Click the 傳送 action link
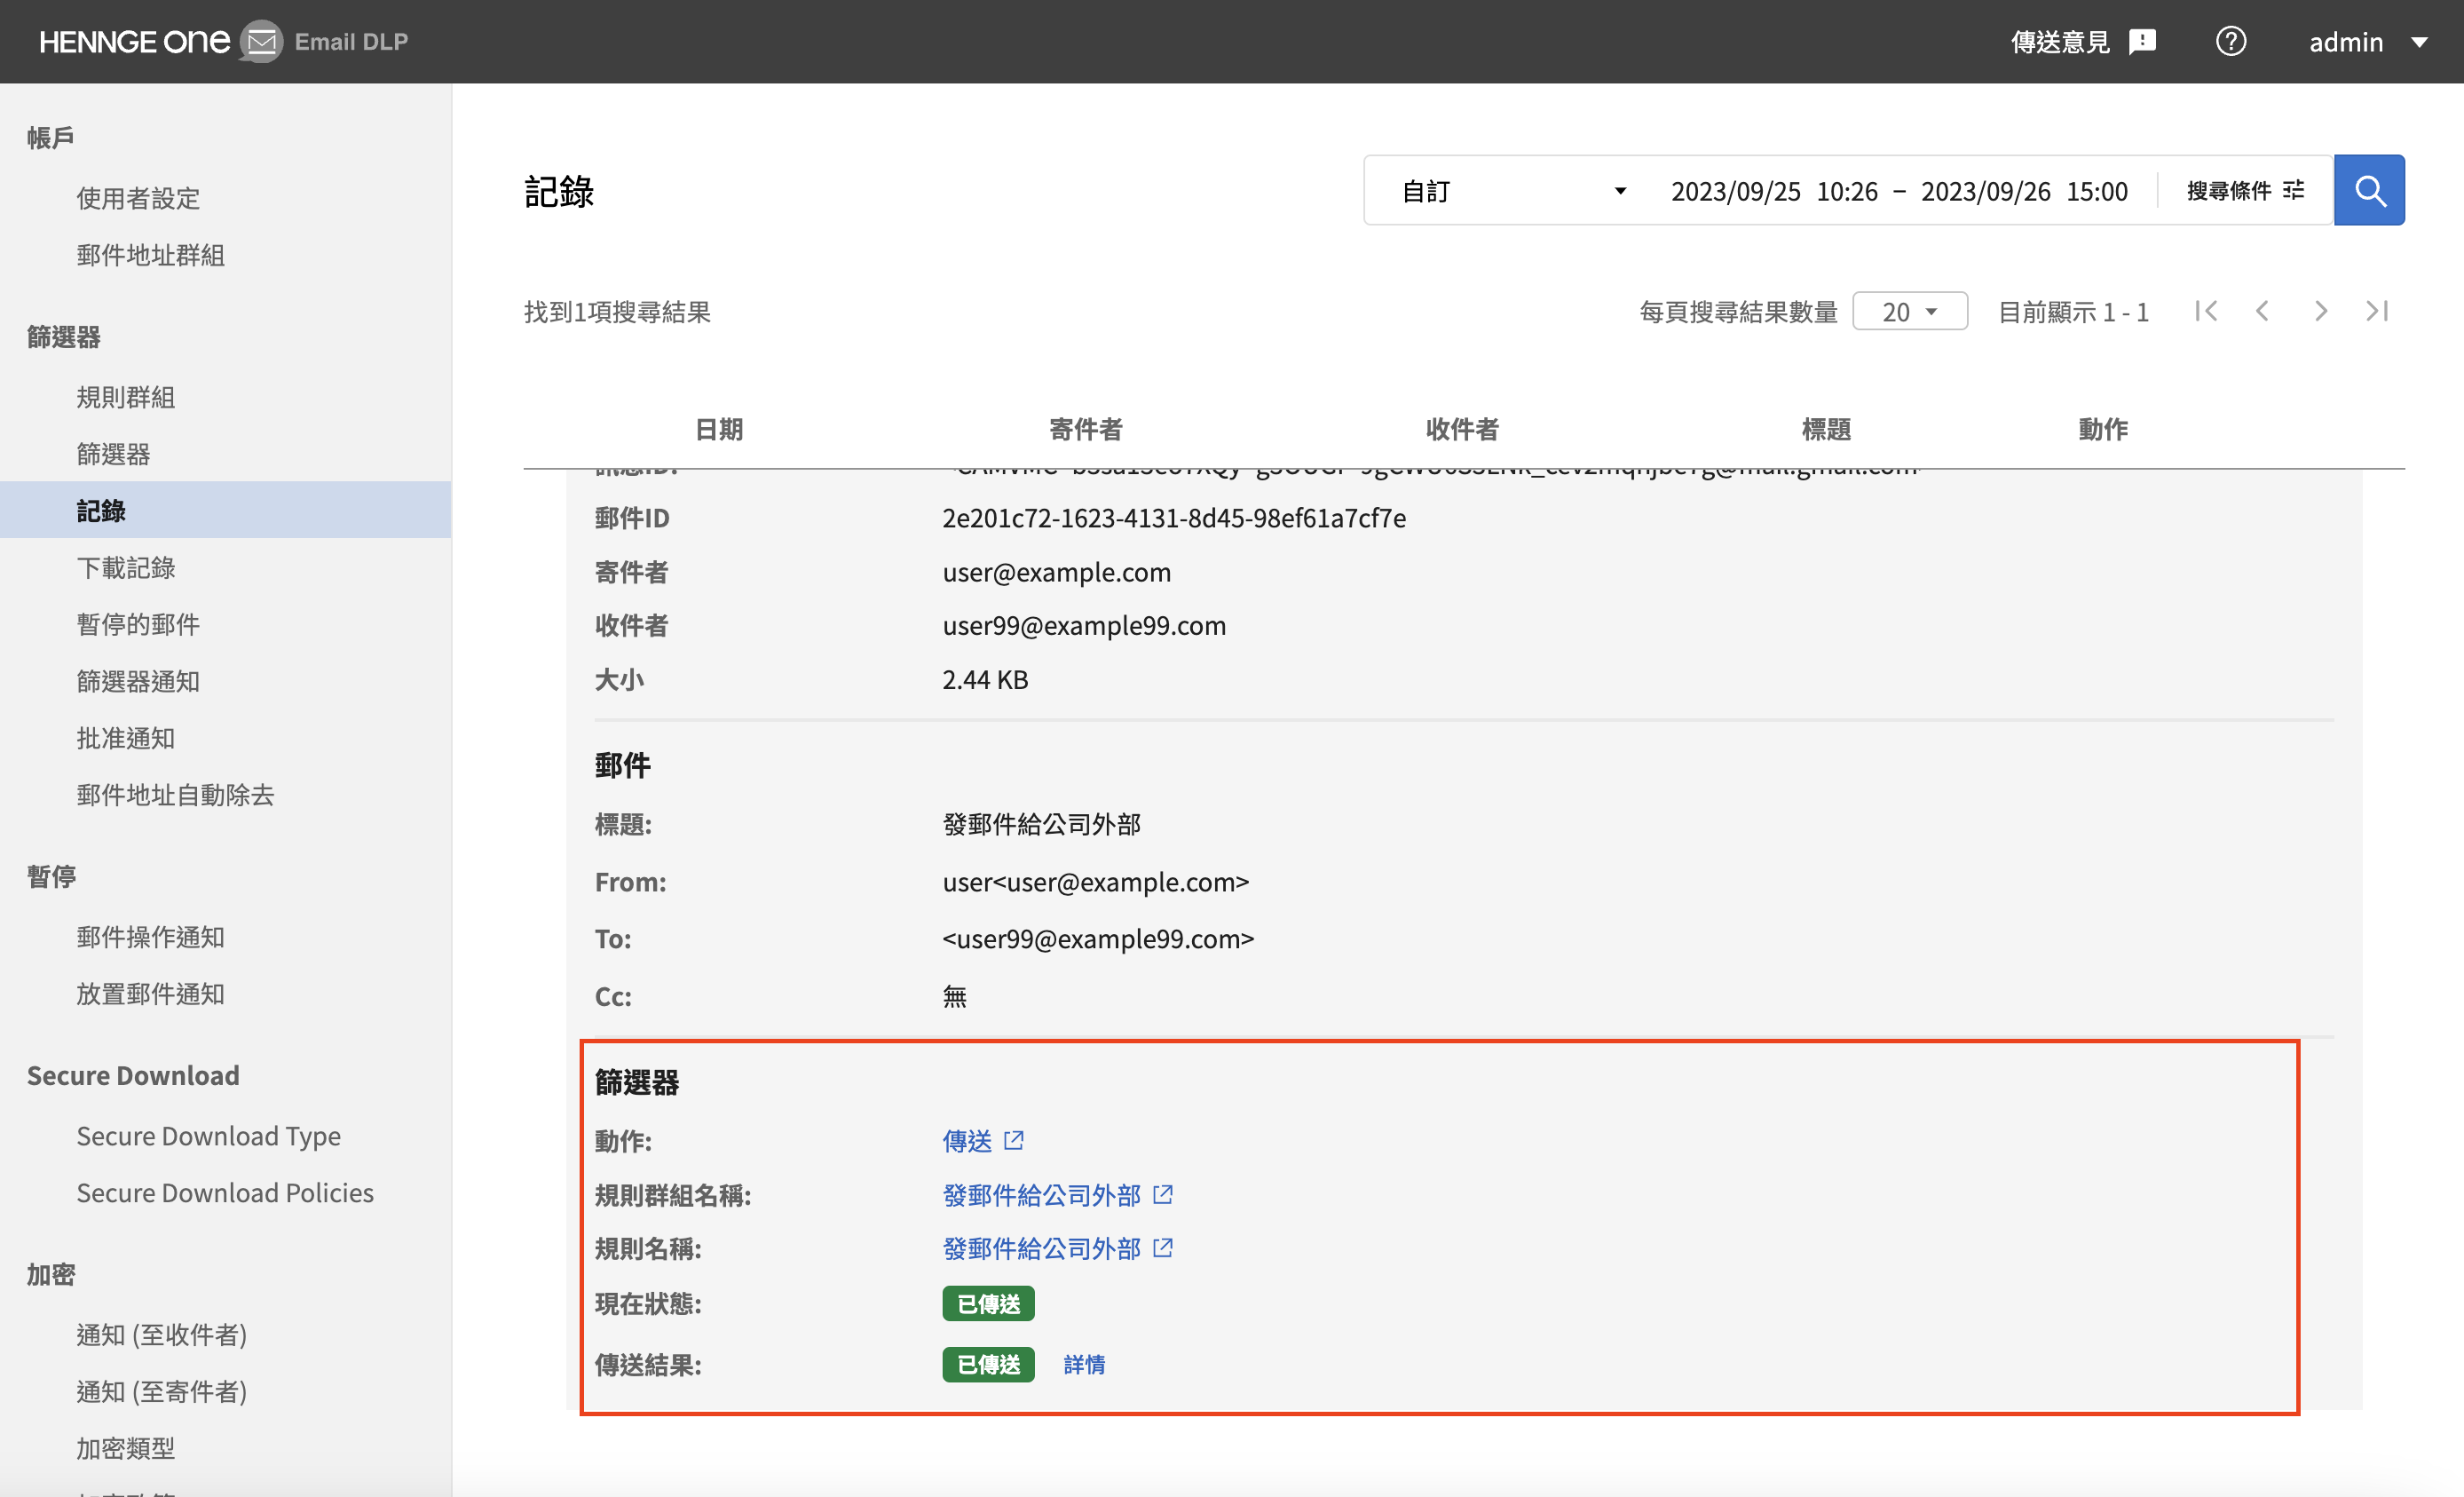The image size is (2464, 1497). pos(967,1140)
